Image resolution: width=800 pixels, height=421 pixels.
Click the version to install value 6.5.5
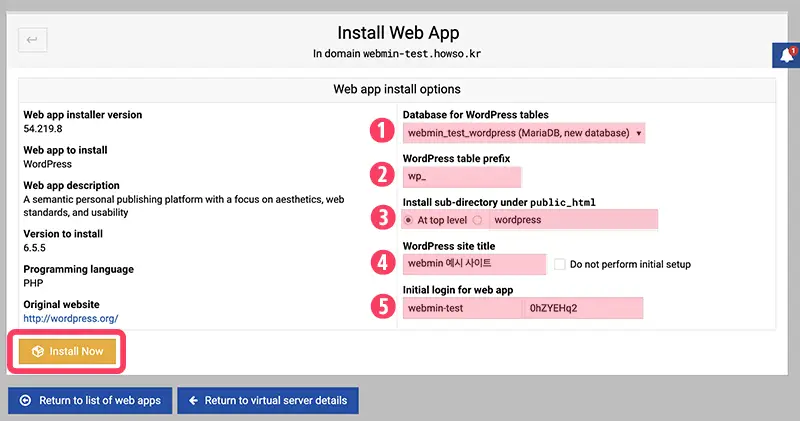pyautogui.click(x=34, y=248)
